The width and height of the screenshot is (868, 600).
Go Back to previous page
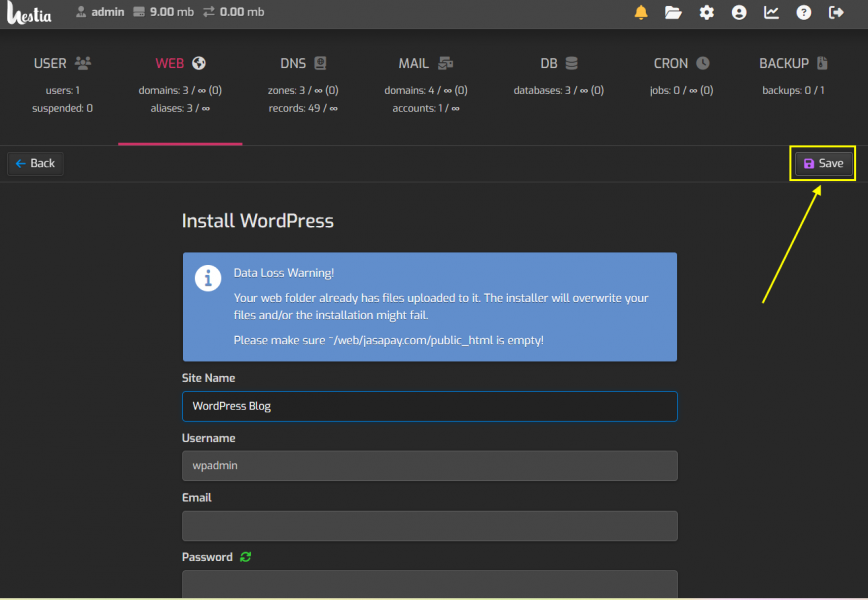click(x=35, y=163)
